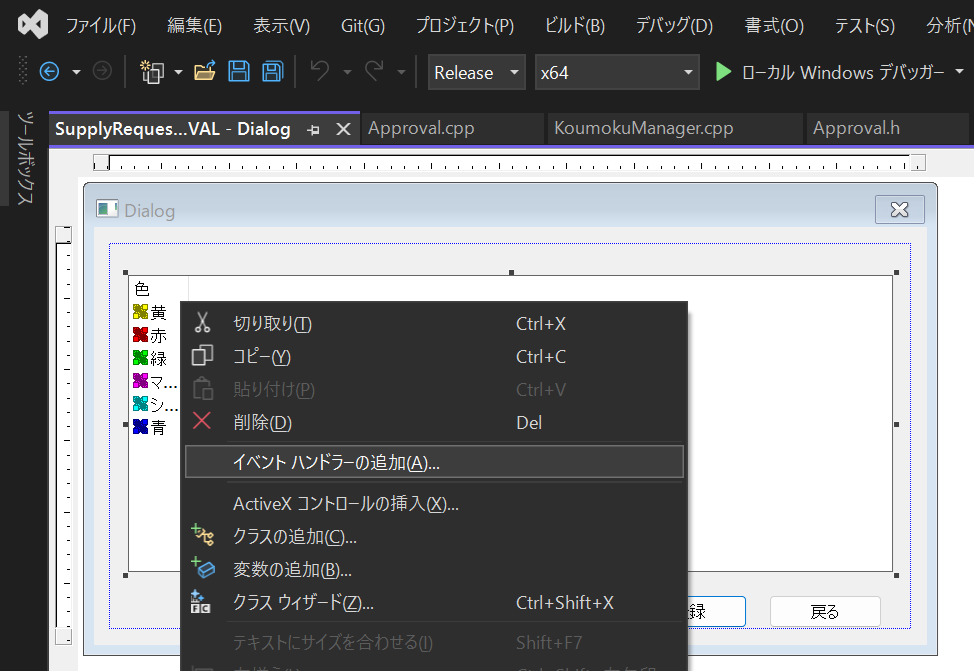
Task: Click the yellow 黄 color item icon
Action: pyautogui.click(x=140, y=312)
